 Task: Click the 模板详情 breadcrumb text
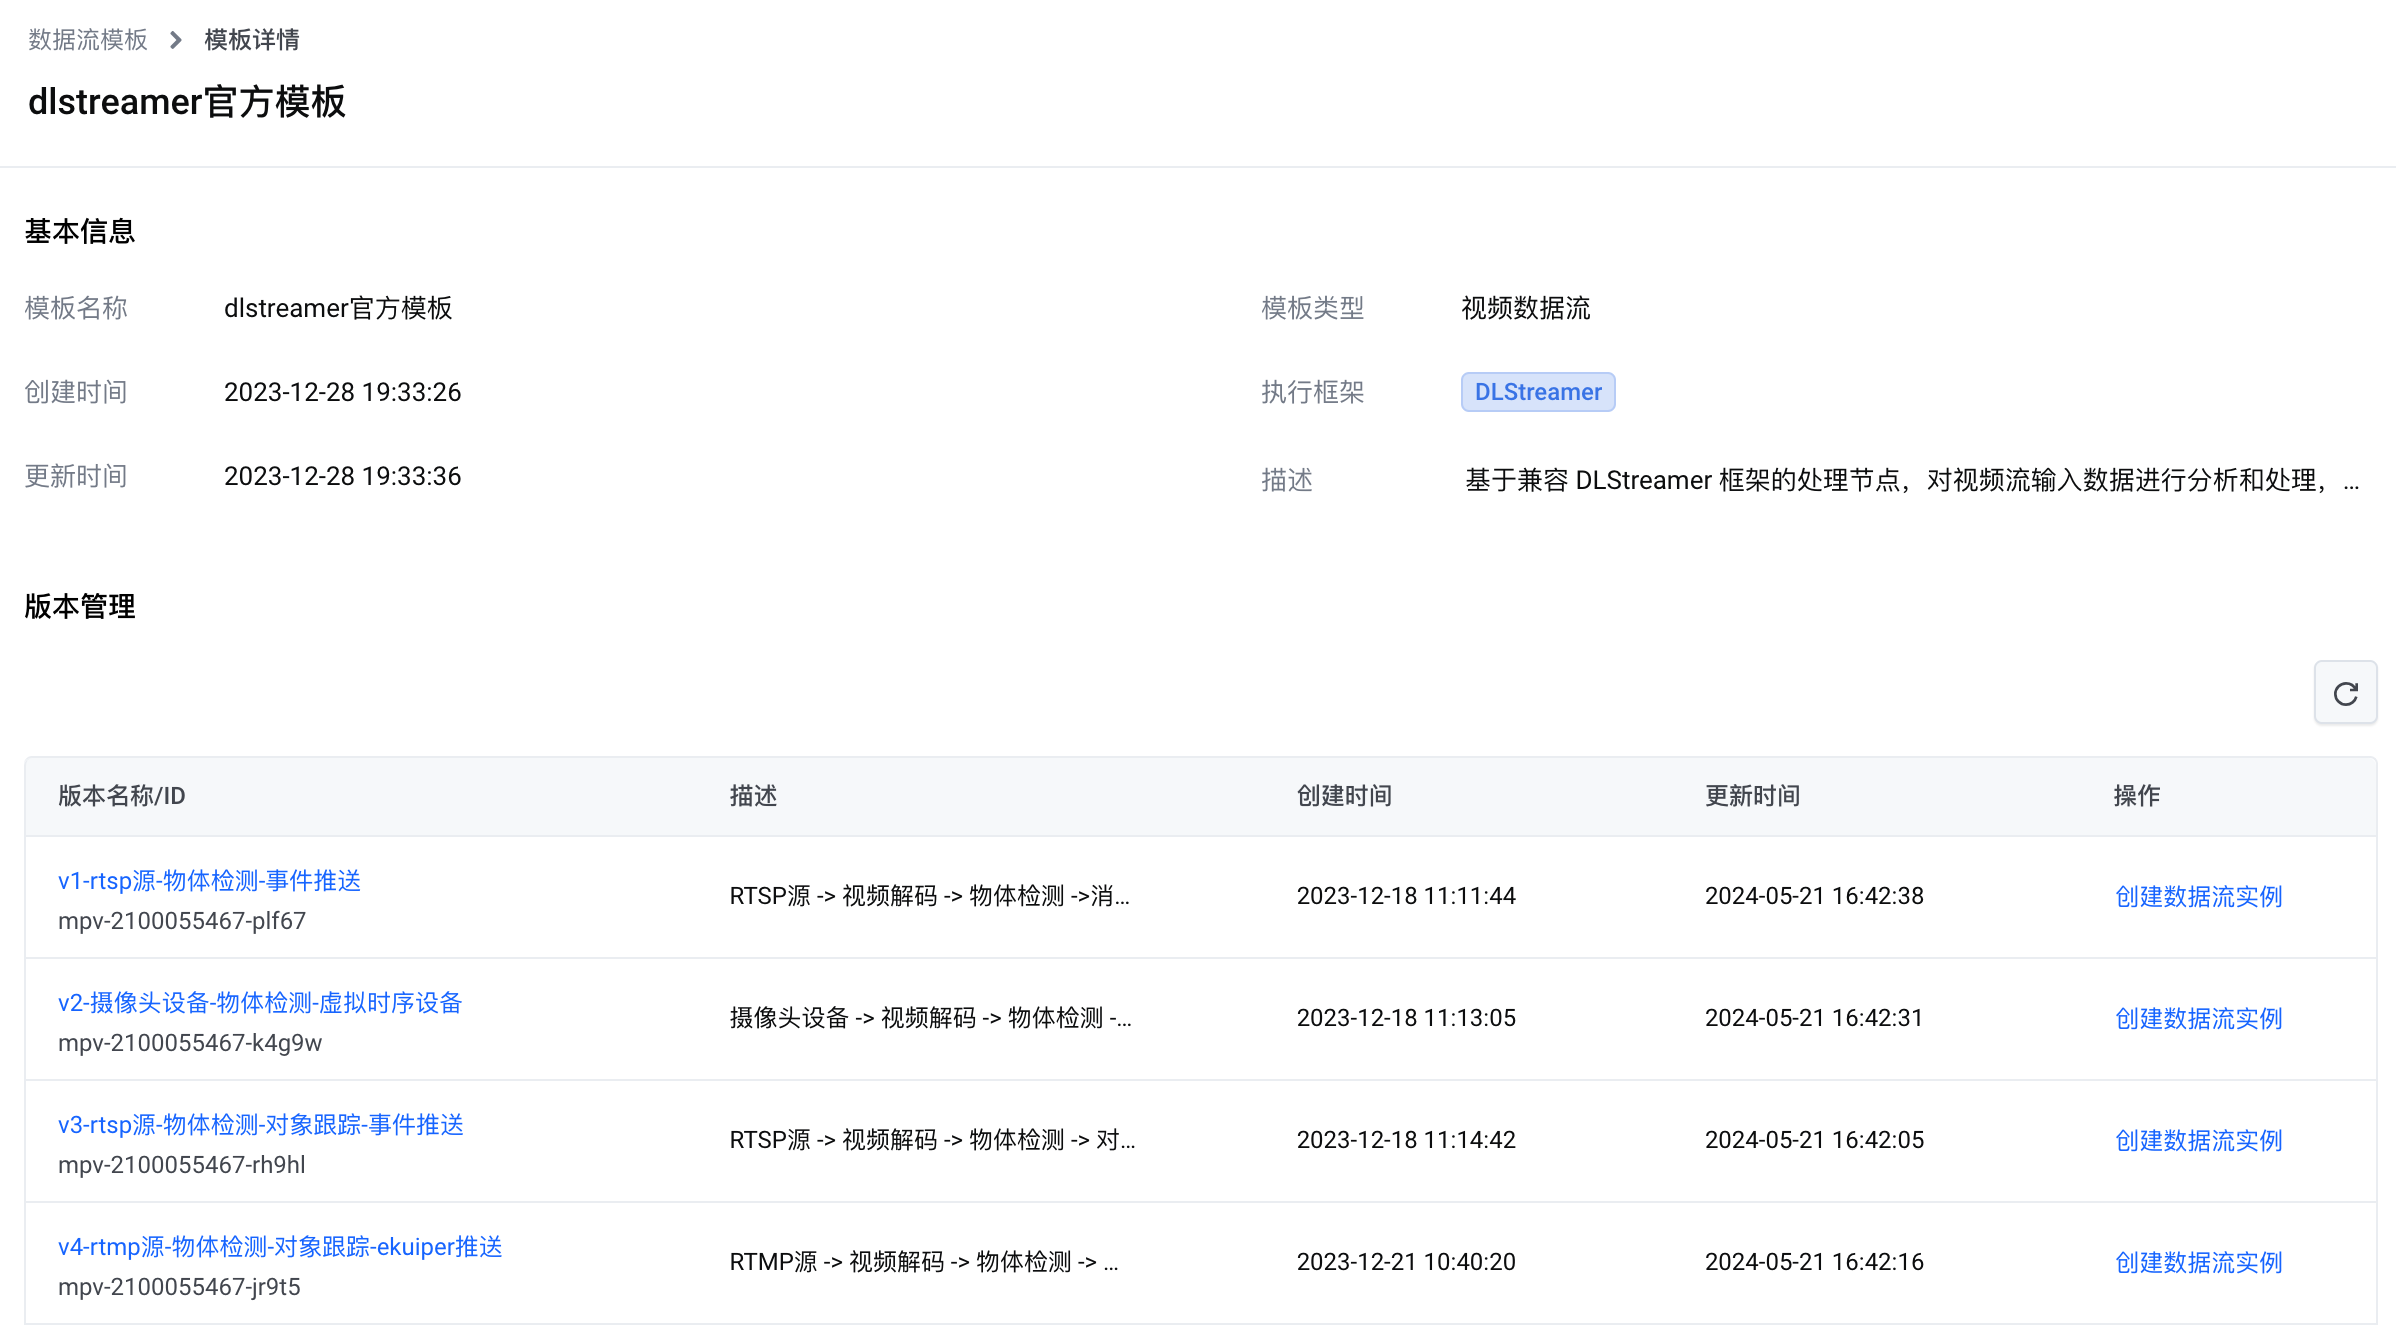[252, 40]
